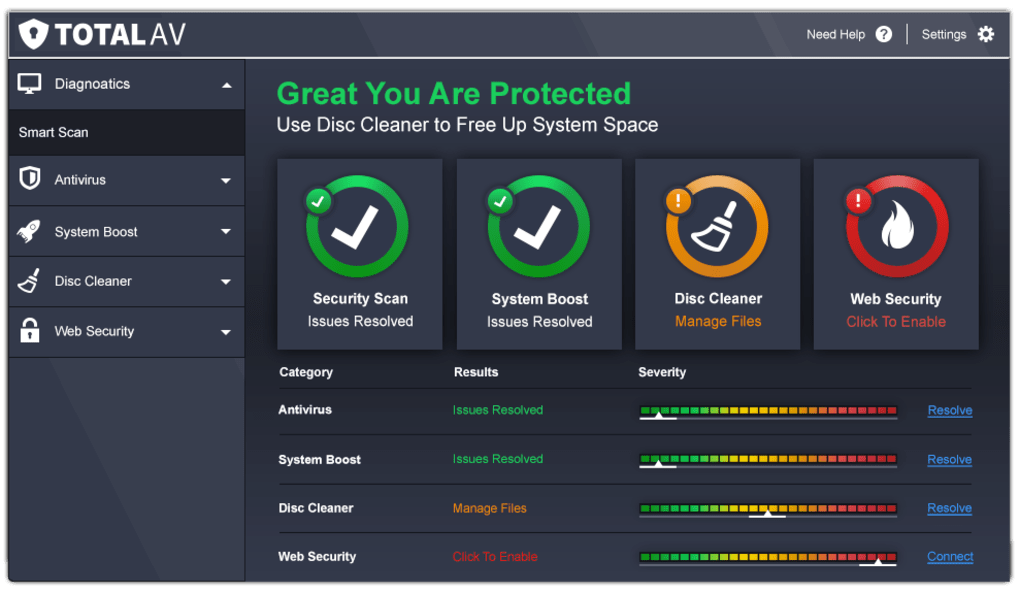Click the Antivirus shield icon
Image resolution: width=1020 pixels, height=593 pixels.
tap(29, 180)
